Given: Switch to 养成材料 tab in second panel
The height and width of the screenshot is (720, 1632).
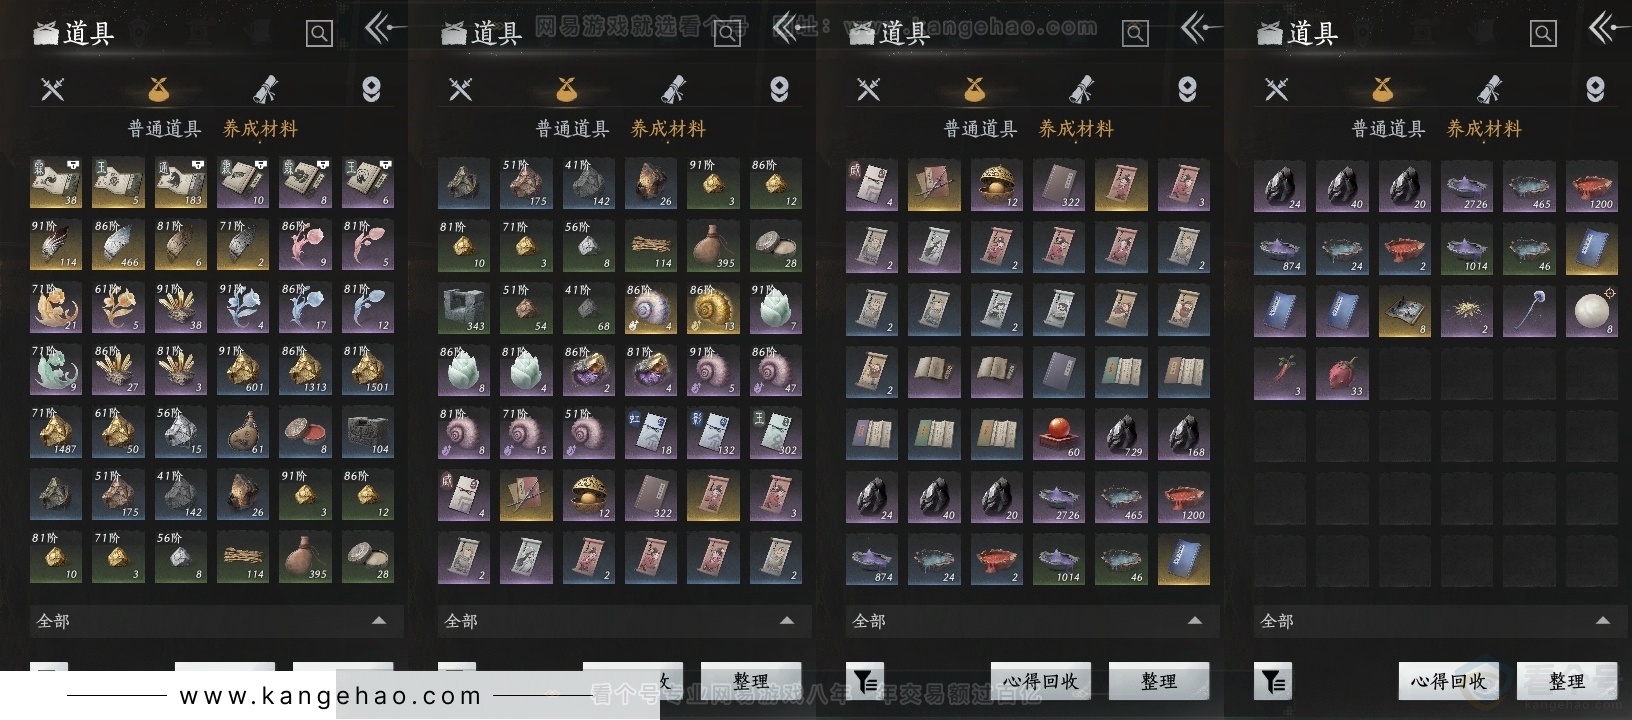Looking at the screenshot, I should [668, 129].
